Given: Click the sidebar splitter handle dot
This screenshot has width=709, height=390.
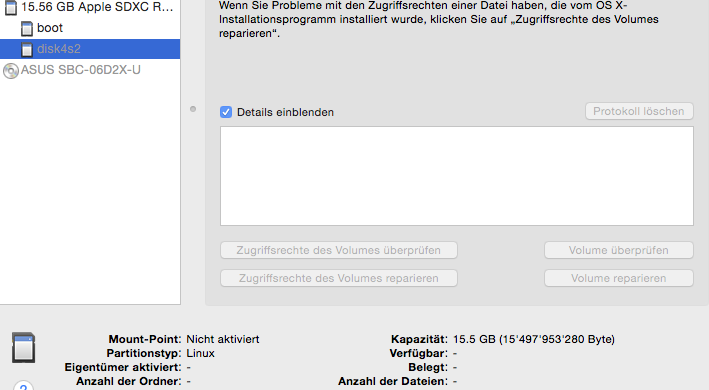Looking at the screenshot, I should click(193, 109).
